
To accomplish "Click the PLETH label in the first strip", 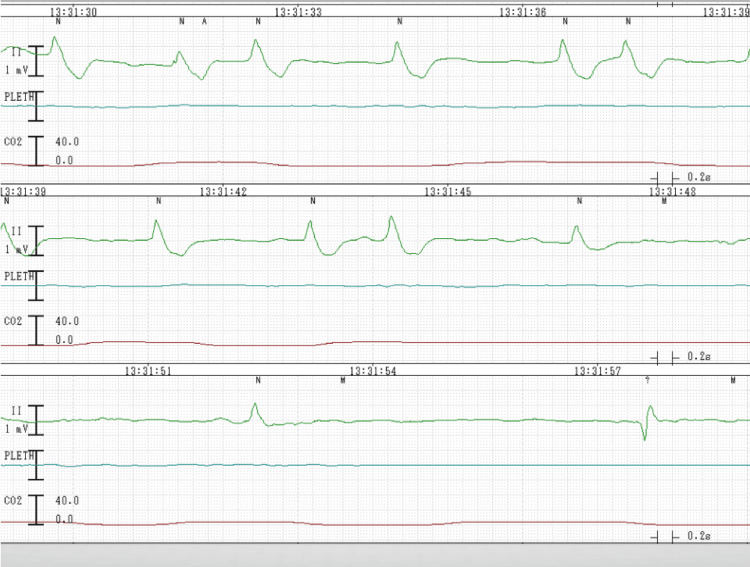I will pyautogui.click(x=19, y=97).
